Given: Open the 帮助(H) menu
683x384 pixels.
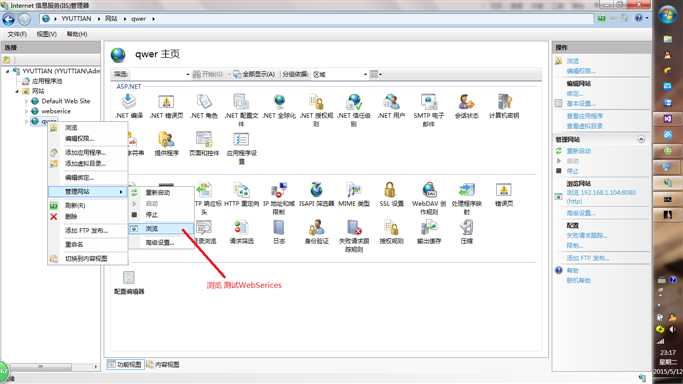Looking at the screenshot, I should [x=77, y=34].
